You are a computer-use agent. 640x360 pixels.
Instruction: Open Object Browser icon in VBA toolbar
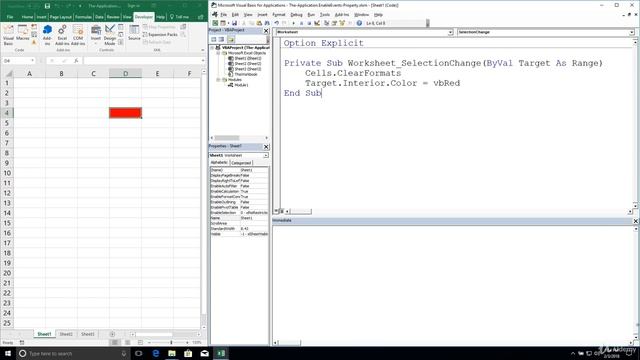click(x=342, y=23)
